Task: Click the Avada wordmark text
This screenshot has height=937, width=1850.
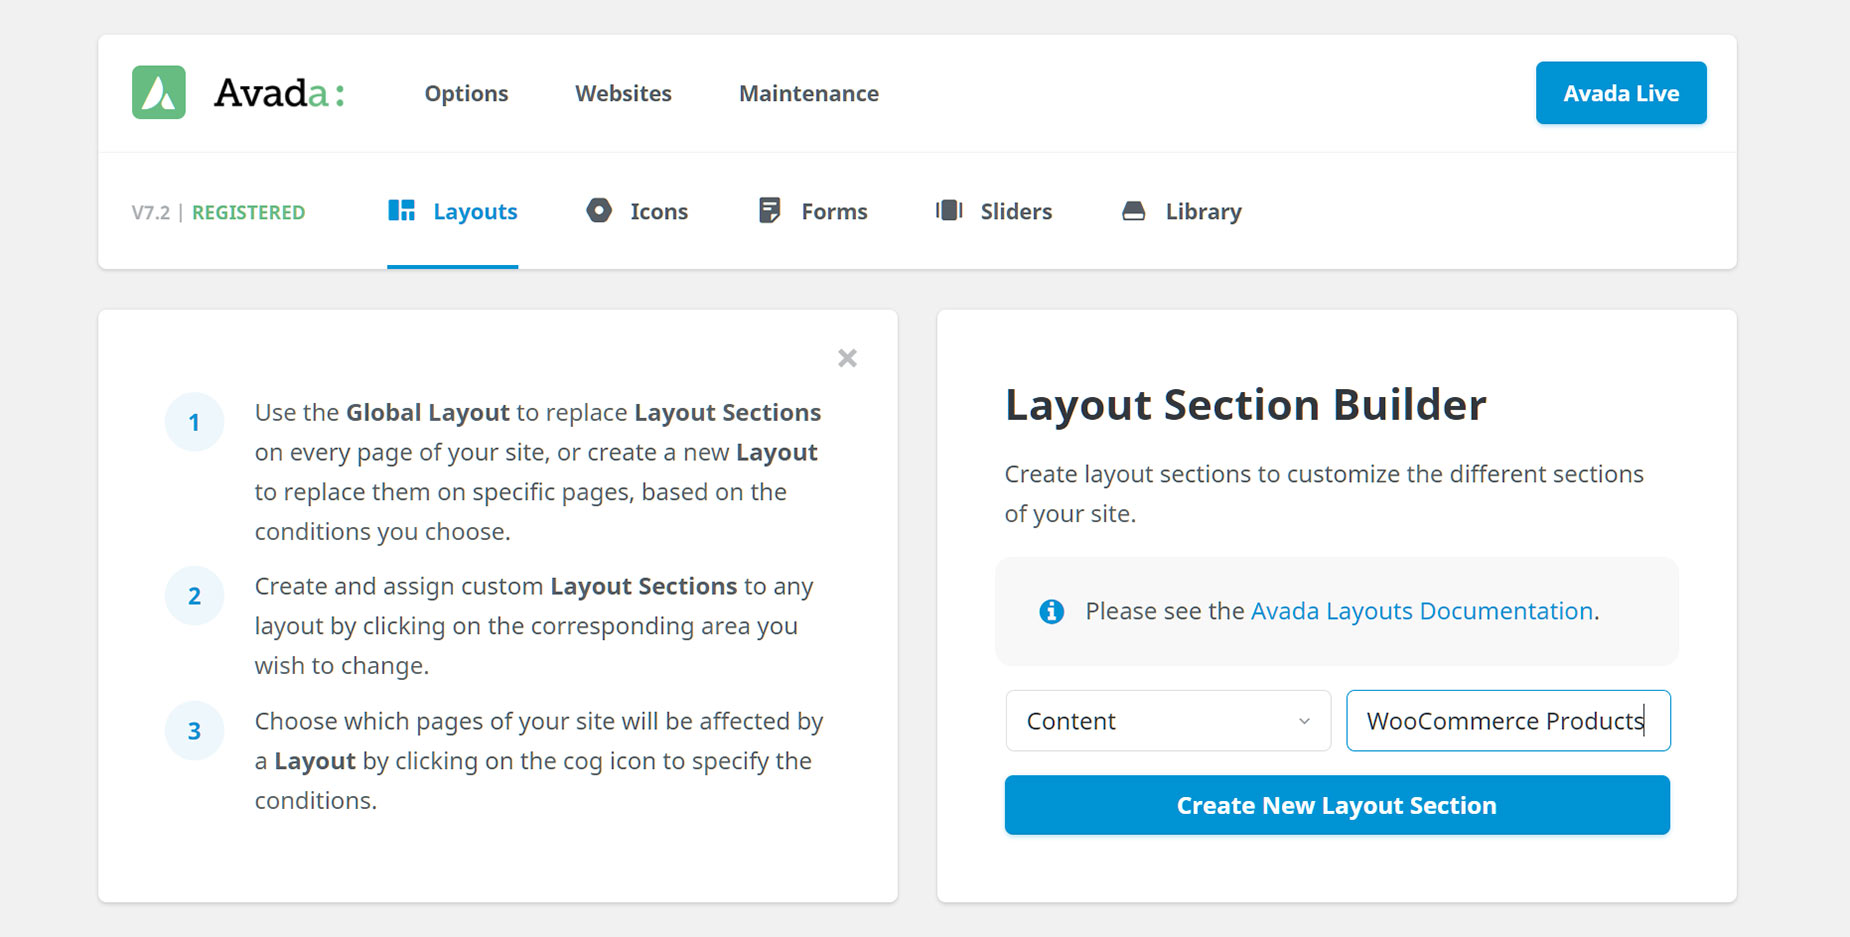Action: point(279,93)
